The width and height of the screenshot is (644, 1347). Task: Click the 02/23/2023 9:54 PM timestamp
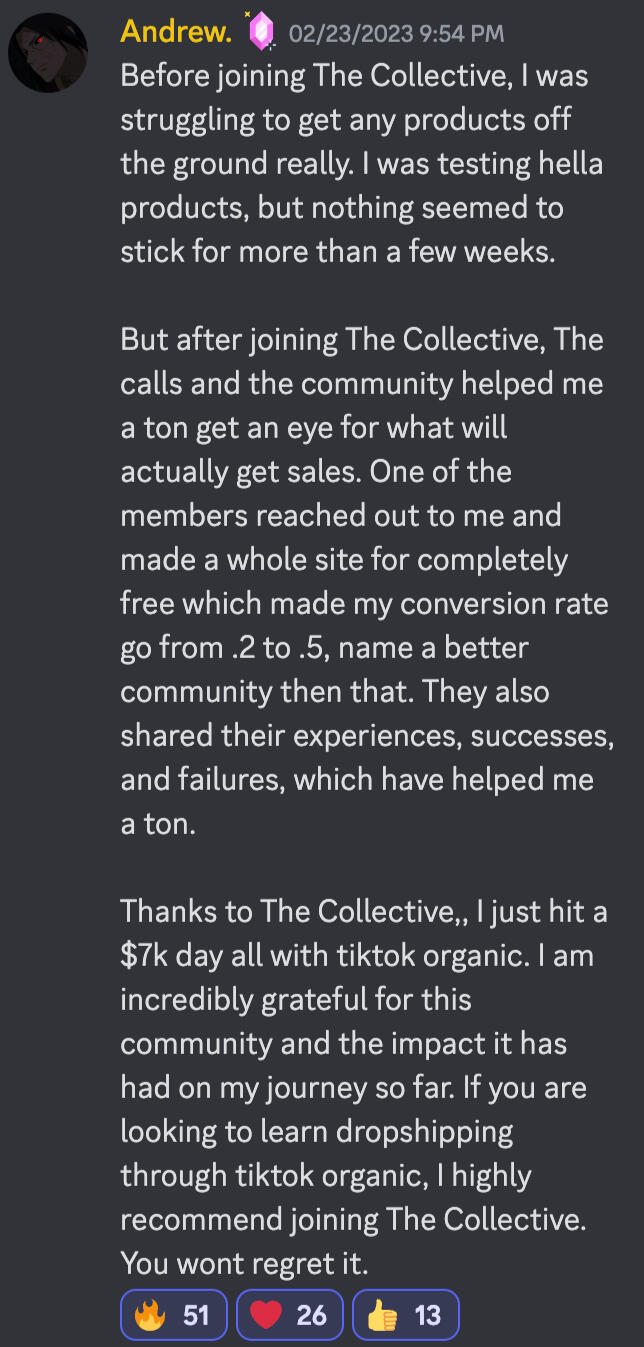396,34
